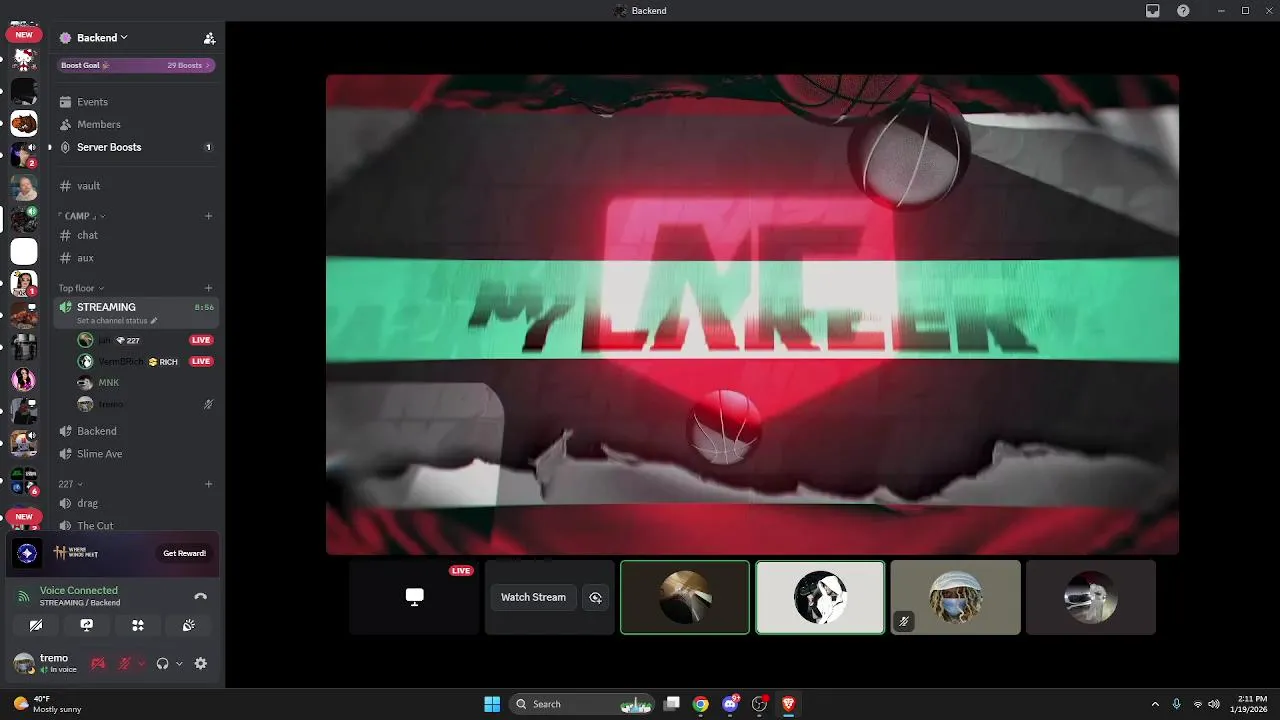
Task: Click the Voice Connected status text
Action: tap(79, 590)
